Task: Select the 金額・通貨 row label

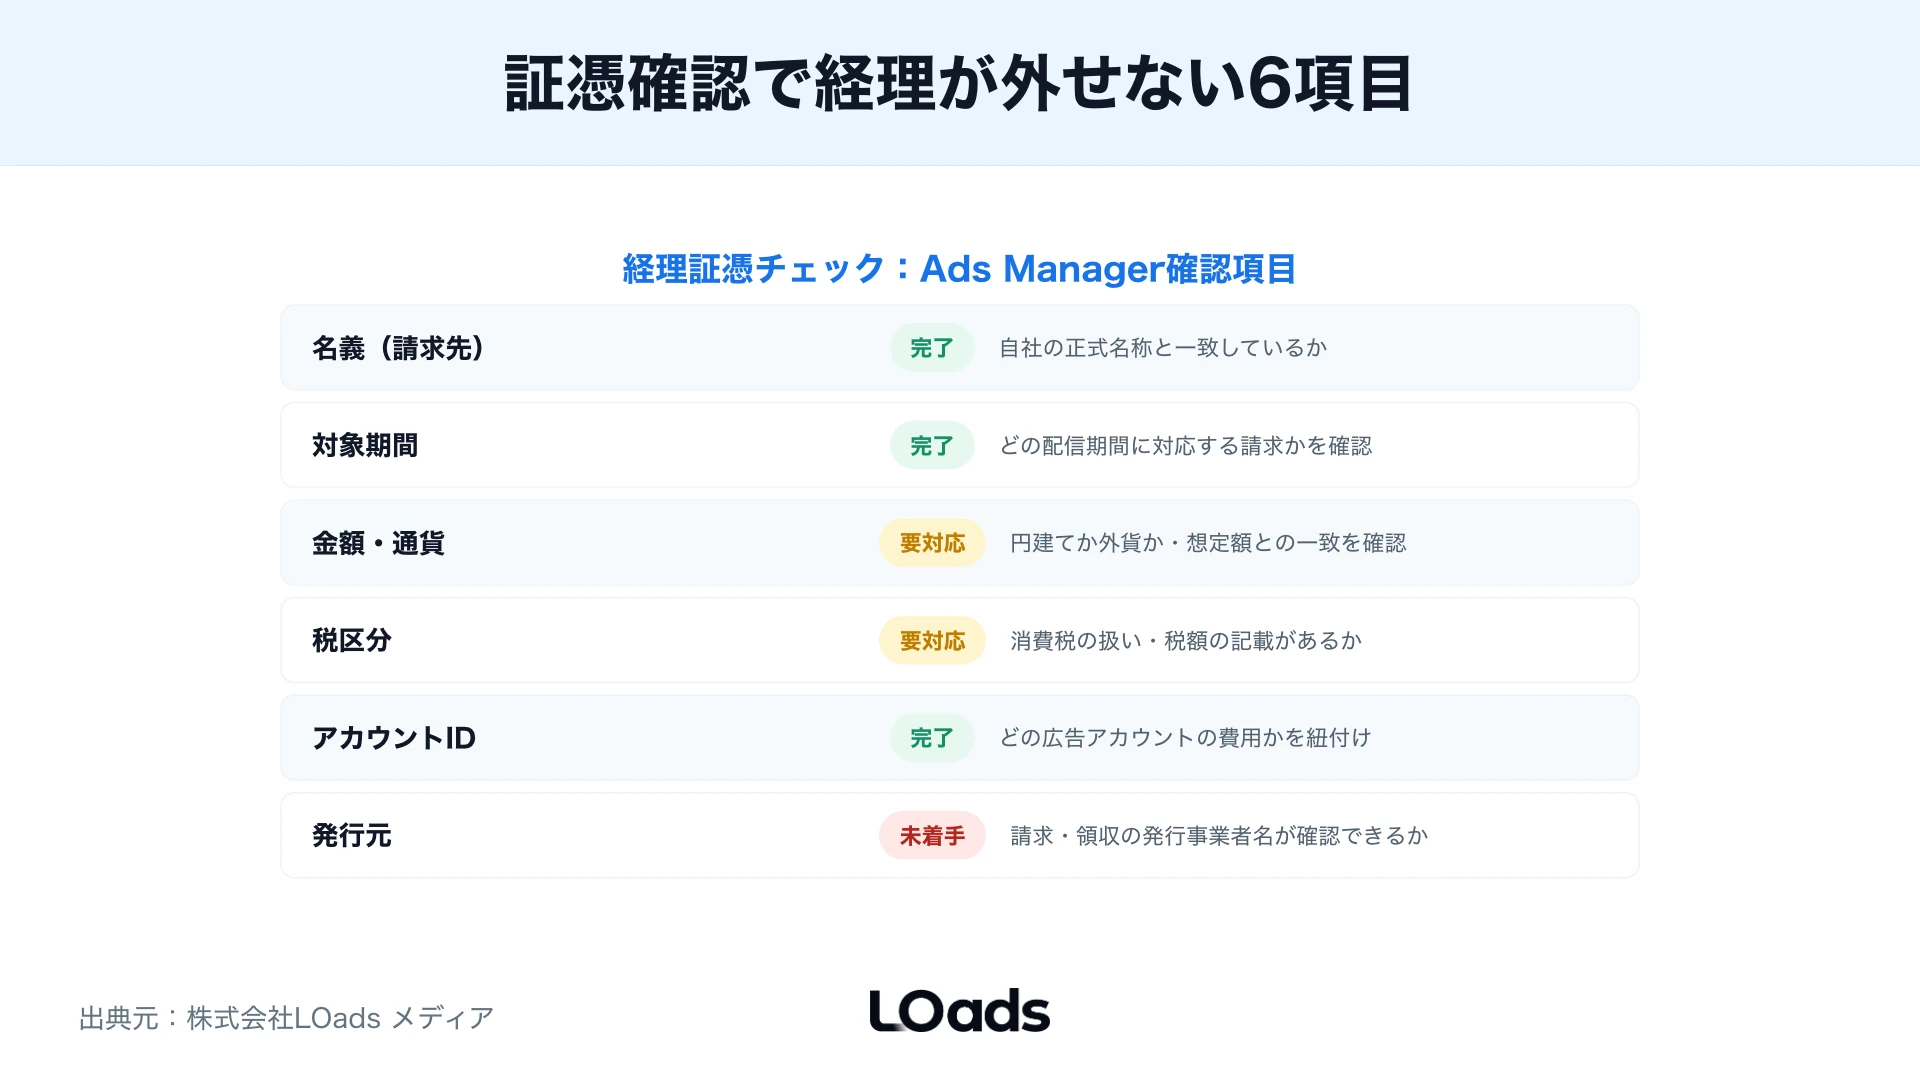Action: (x=378, y=543)
